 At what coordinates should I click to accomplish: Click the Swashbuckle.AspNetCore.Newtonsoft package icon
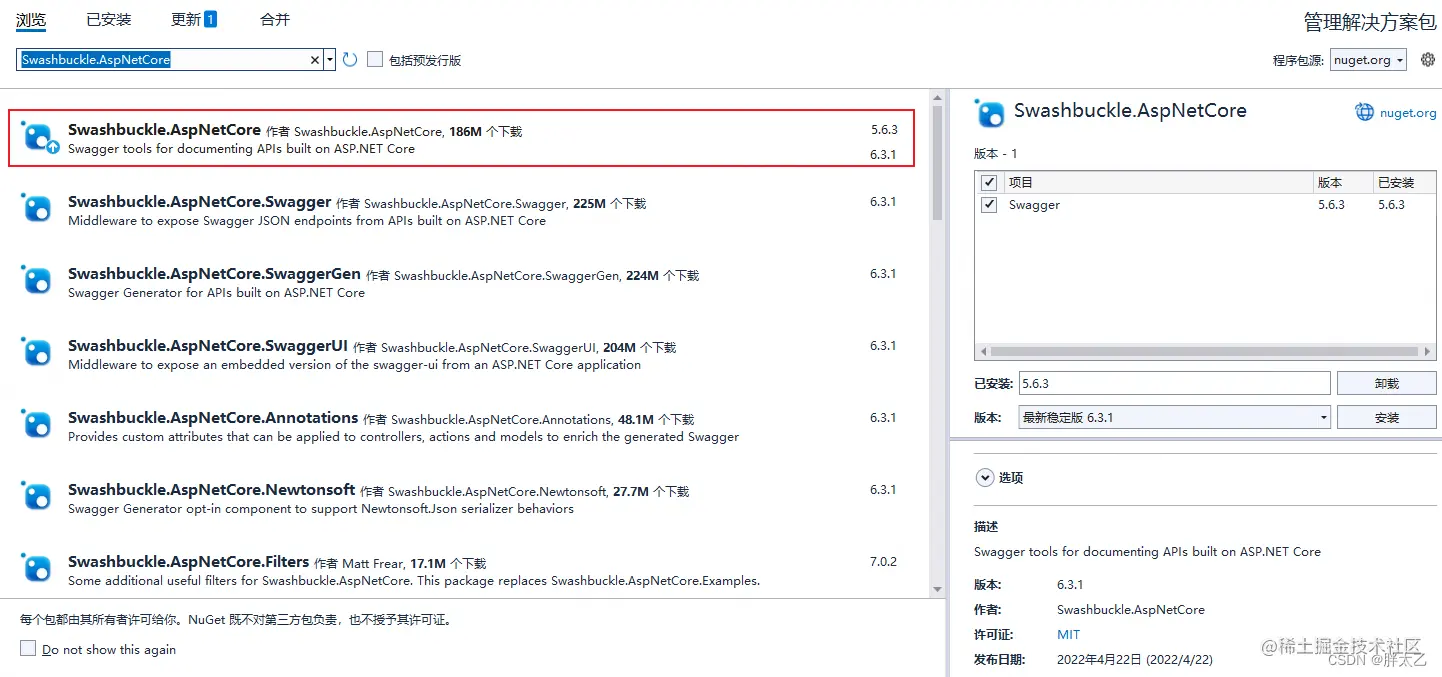(x=37, y=496)
